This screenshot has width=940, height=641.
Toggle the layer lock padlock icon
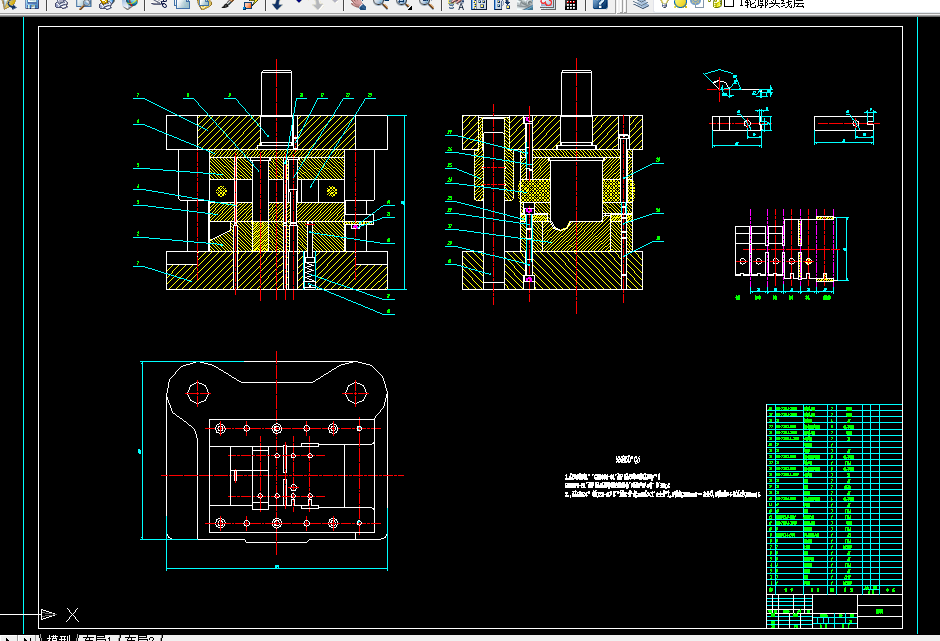(716, 4)
